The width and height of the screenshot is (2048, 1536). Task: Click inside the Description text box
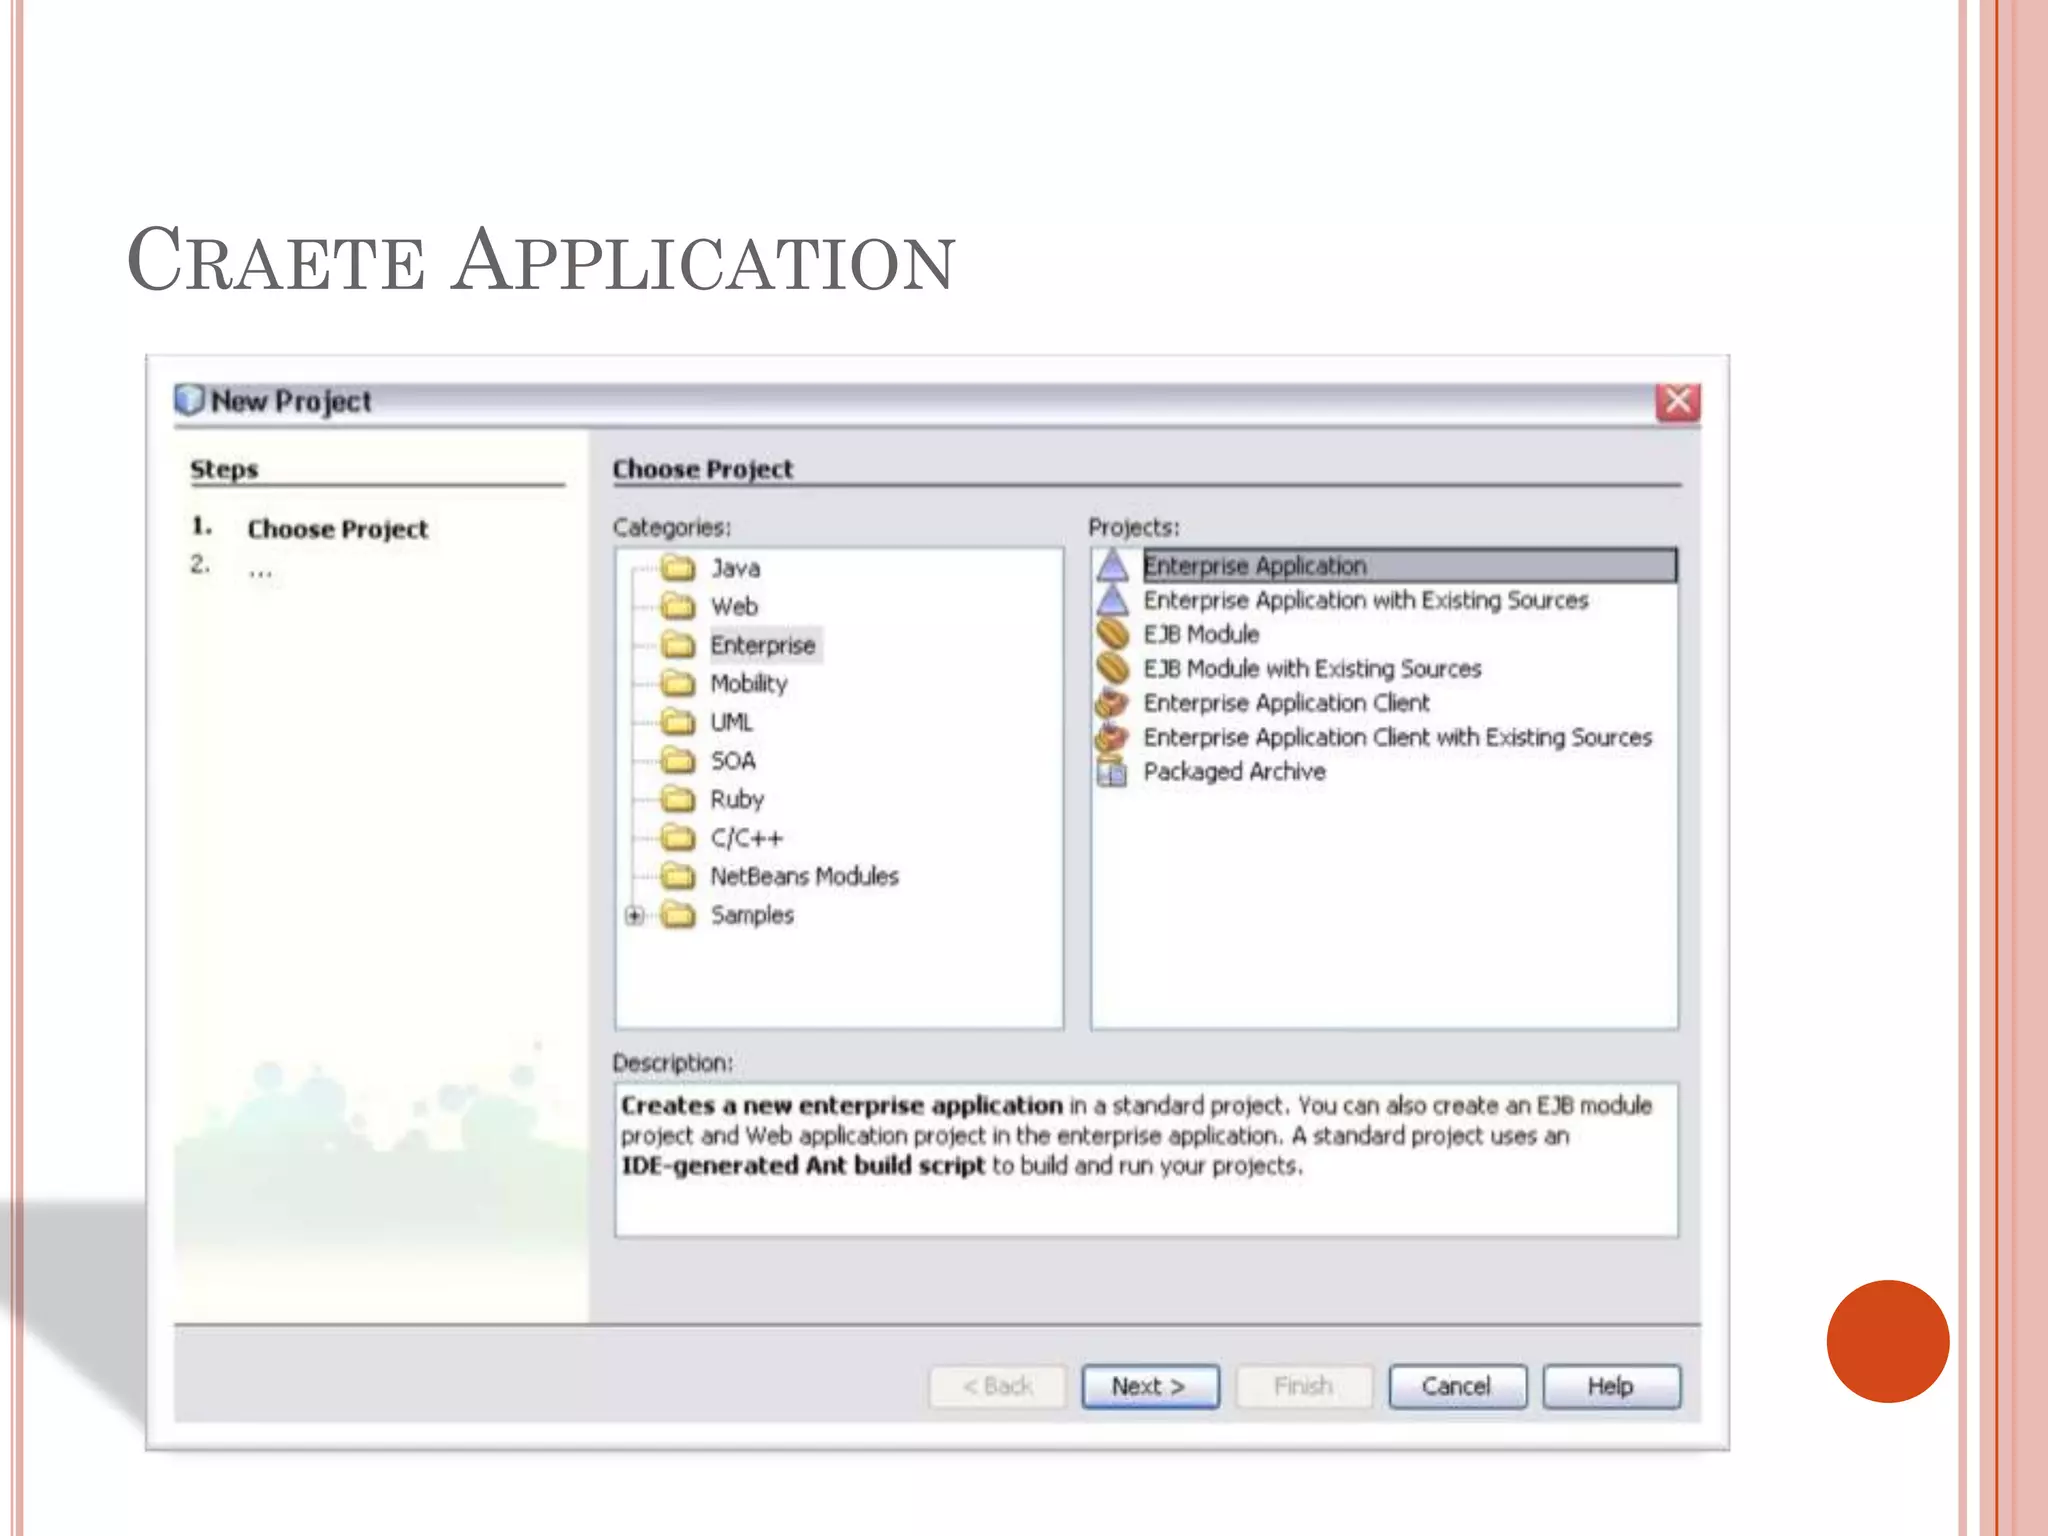1146,1160
